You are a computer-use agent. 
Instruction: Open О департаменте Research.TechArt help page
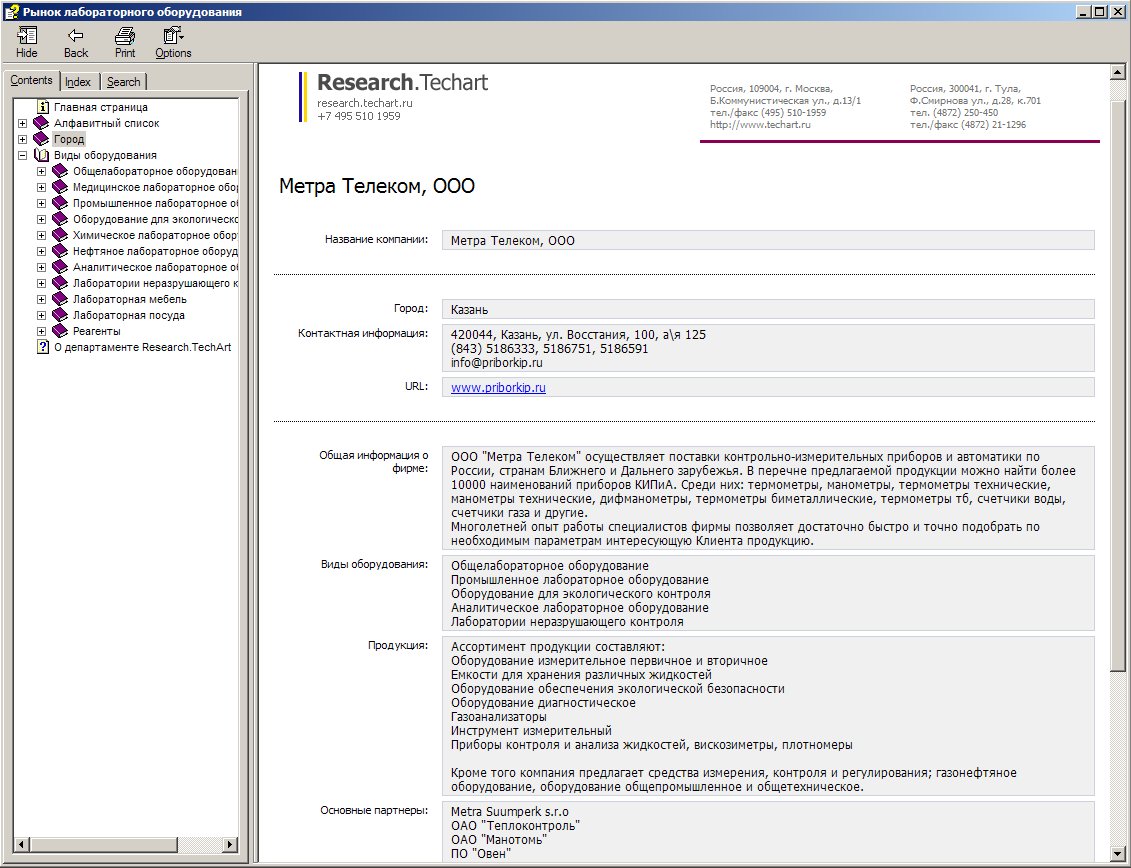[x=143, y=347]
